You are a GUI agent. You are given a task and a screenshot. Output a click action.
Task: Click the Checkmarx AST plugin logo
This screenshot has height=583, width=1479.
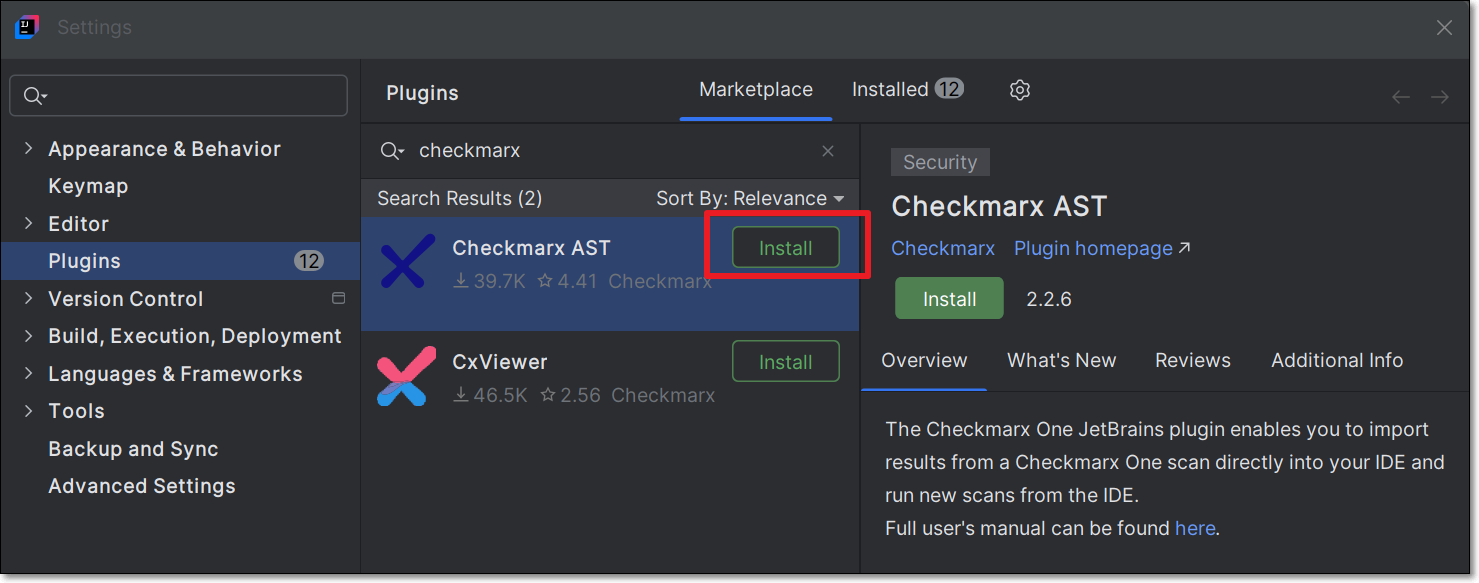[407, 262]
